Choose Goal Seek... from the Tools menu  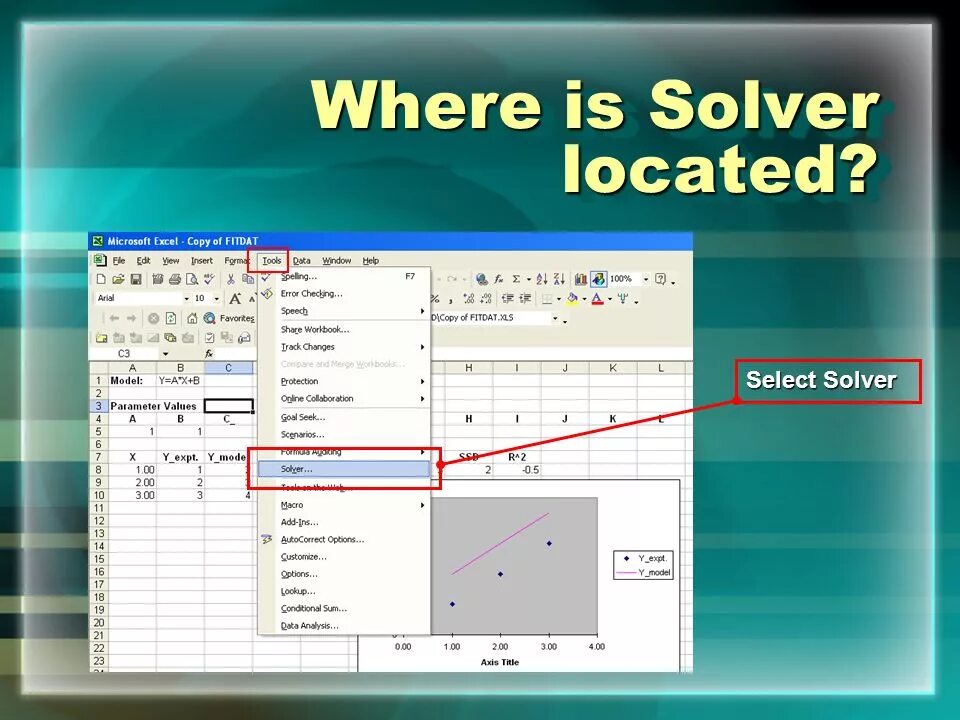pyautogui.click(x=344, y=417)
